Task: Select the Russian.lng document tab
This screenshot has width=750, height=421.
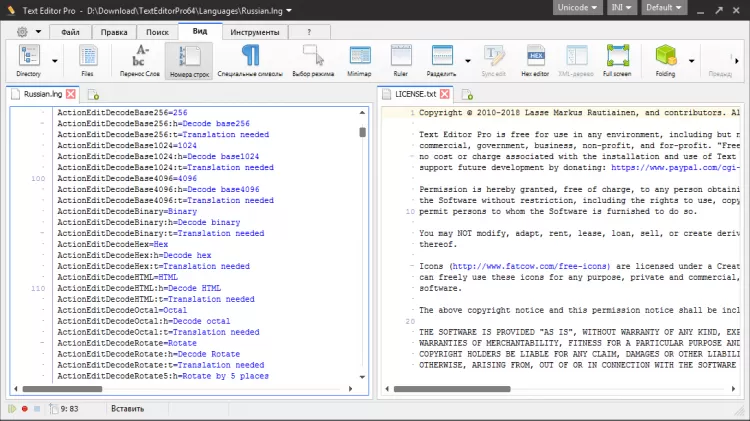Action: 43,94
